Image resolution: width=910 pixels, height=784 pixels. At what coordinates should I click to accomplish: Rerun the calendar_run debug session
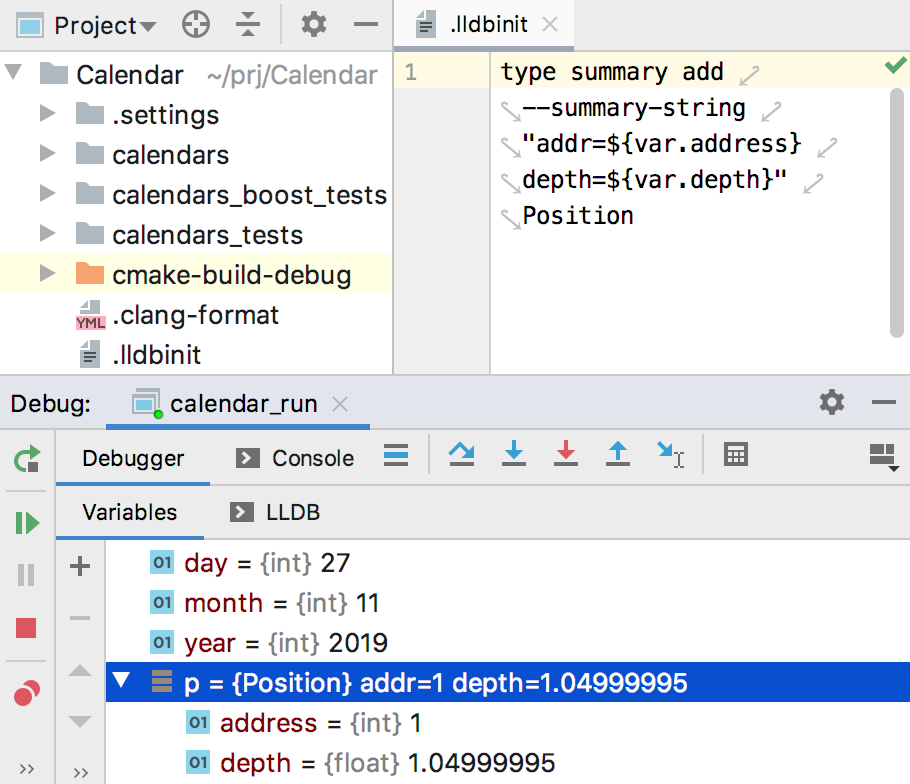27,457
